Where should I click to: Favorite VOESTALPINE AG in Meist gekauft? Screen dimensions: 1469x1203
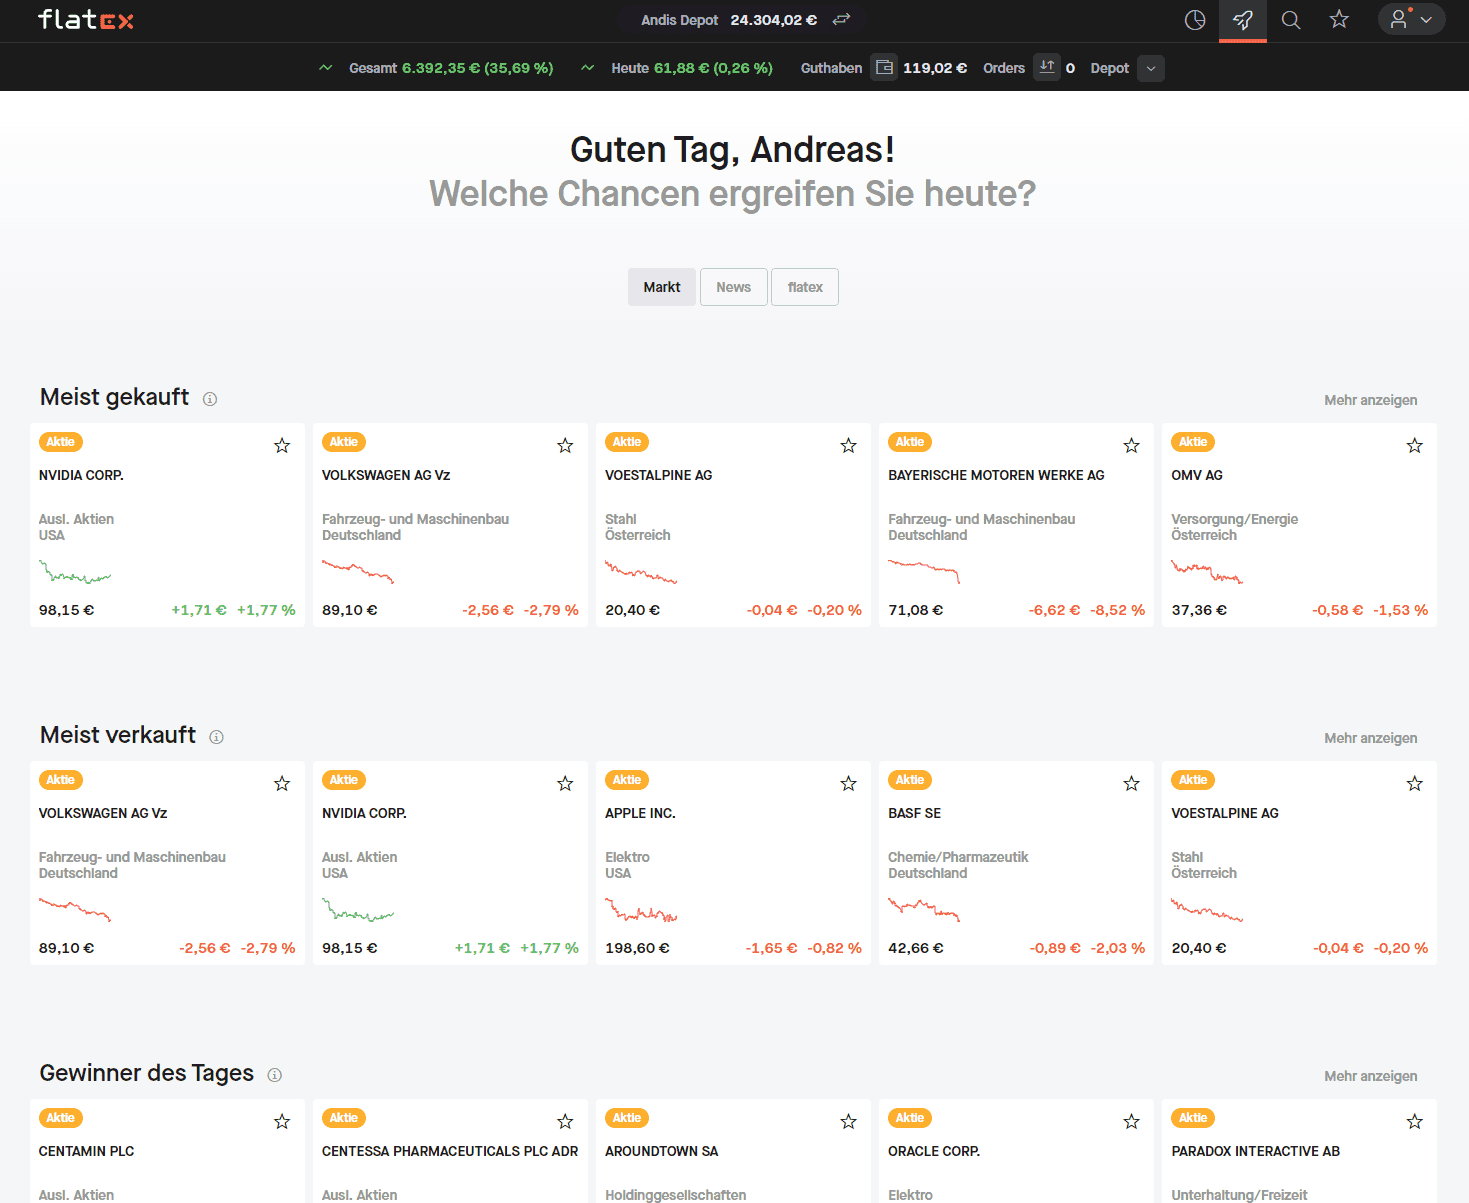(848, 446)
